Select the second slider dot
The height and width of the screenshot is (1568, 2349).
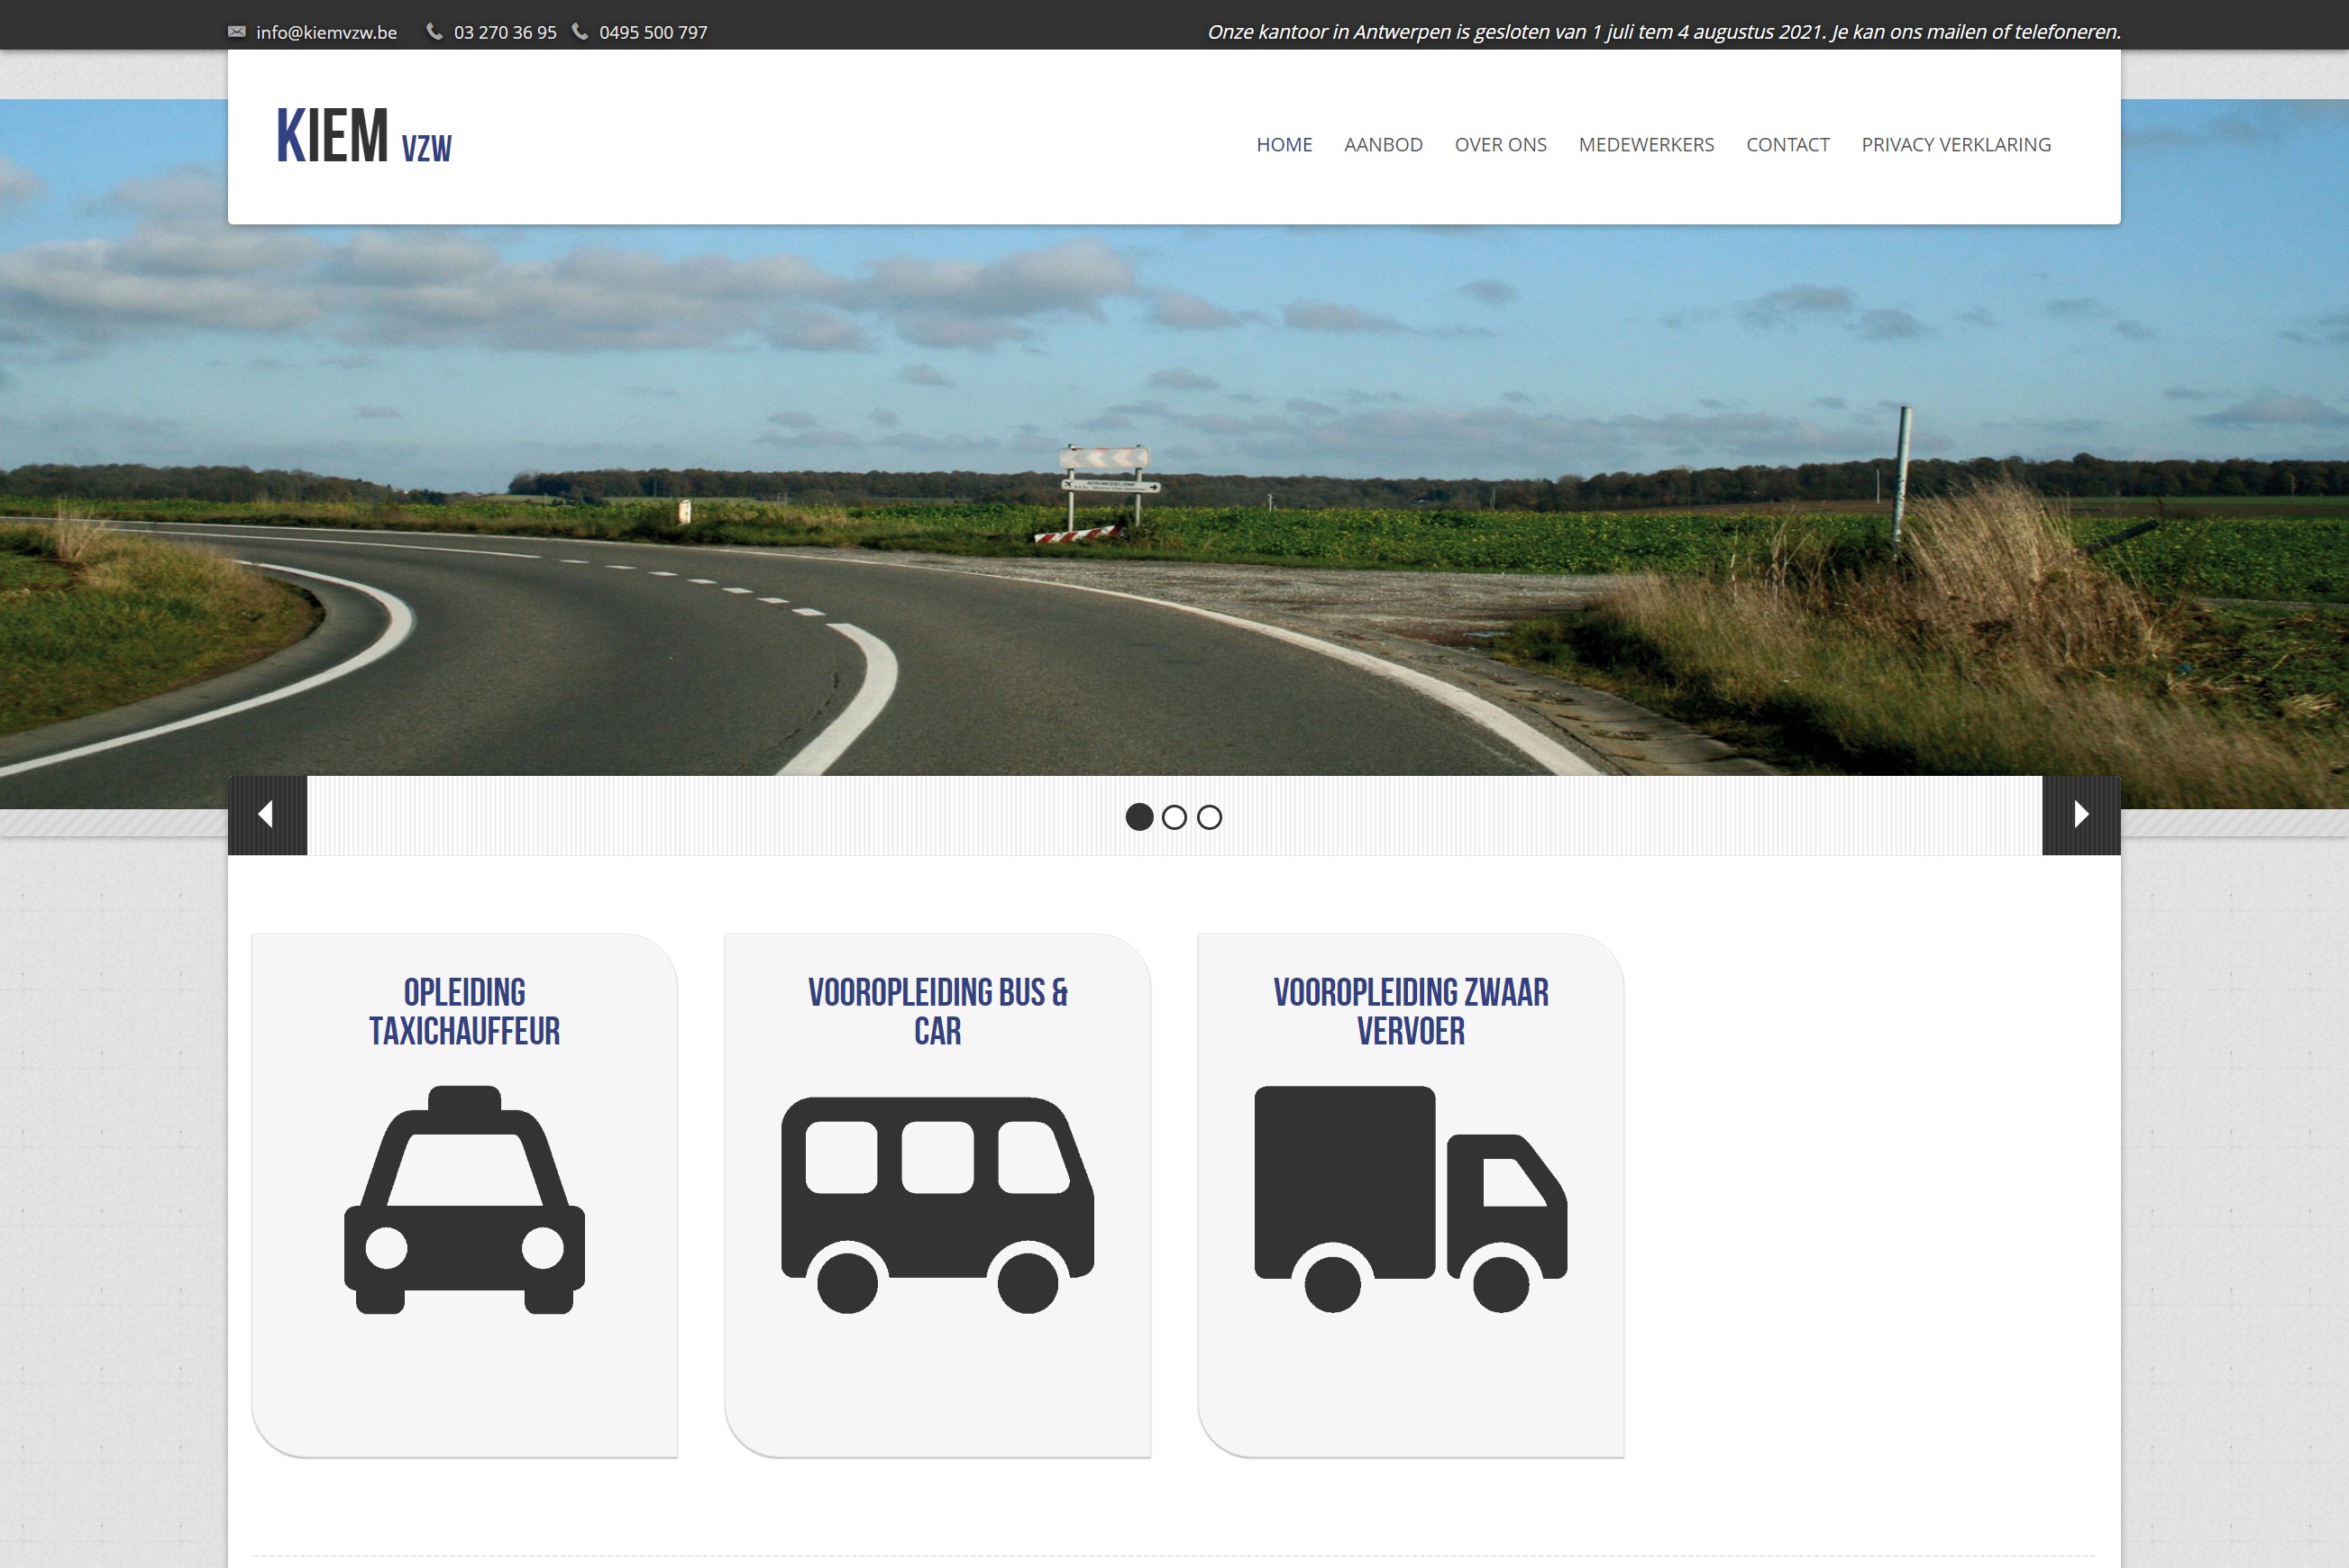[x=1174, y=817]
